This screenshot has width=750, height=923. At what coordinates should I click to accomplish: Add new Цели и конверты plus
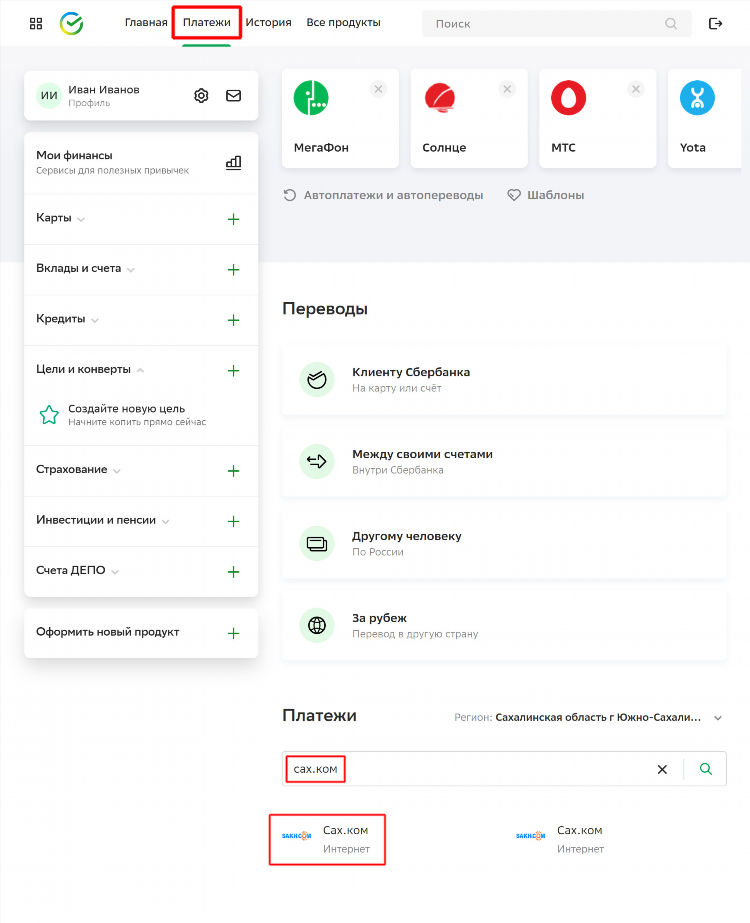coord(234,370)
